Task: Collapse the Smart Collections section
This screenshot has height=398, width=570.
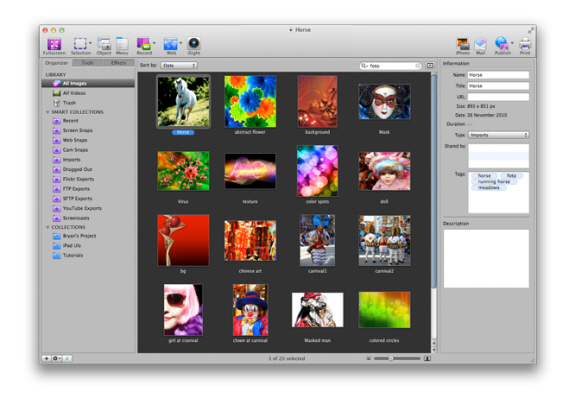Action: point(47,112)
